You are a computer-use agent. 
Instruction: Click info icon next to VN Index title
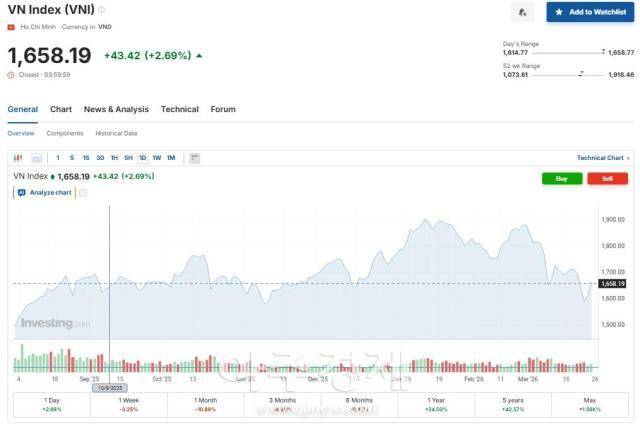point(101,10)
